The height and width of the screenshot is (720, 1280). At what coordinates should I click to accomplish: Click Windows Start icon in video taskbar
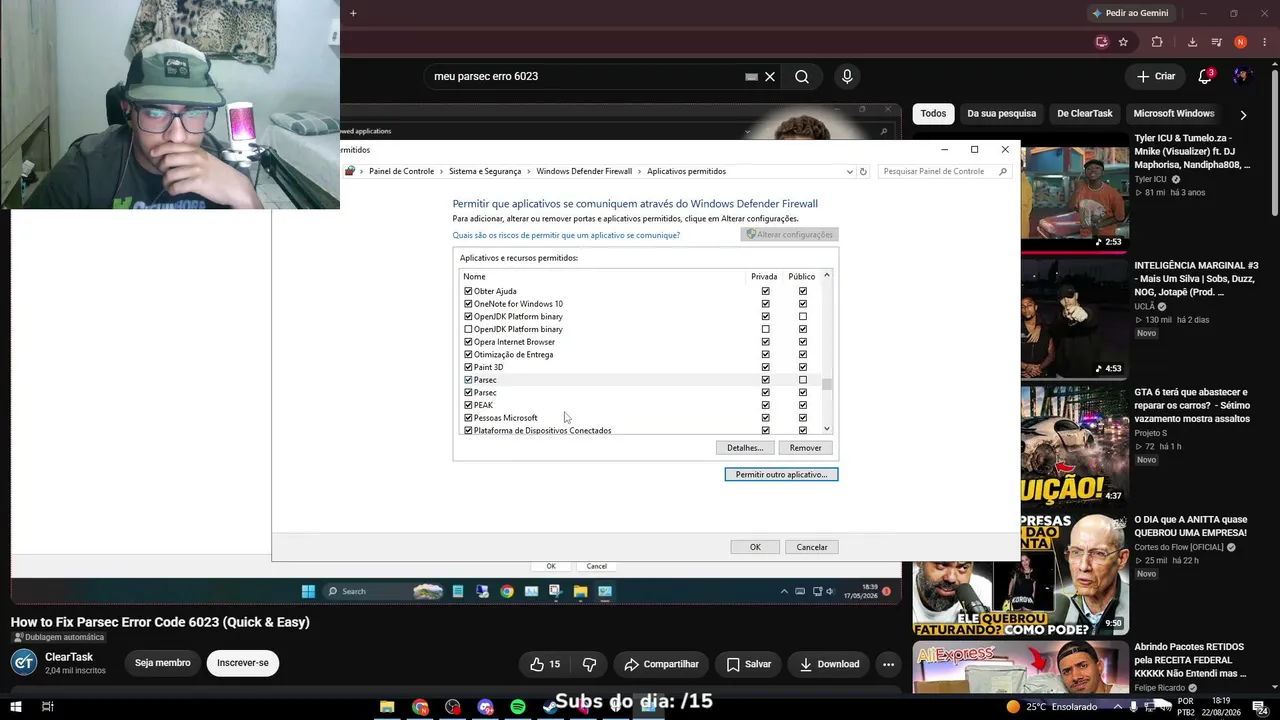(308, 591)
